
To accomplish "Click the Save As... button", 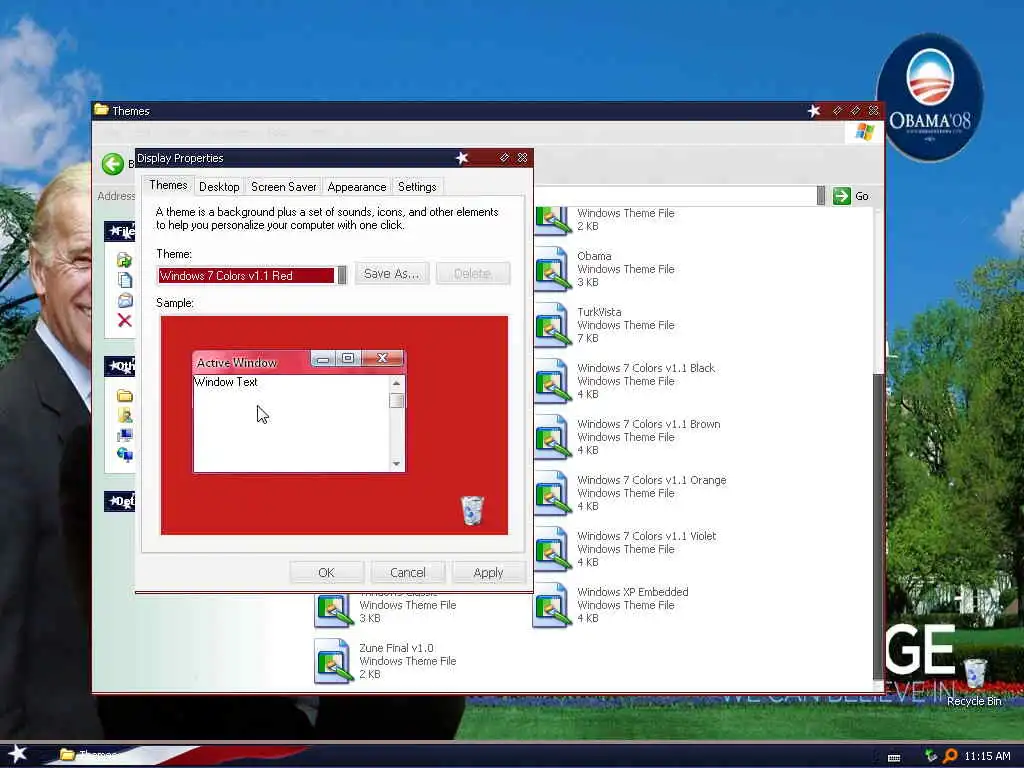I will pyautogui.click(x=392, y=274).
